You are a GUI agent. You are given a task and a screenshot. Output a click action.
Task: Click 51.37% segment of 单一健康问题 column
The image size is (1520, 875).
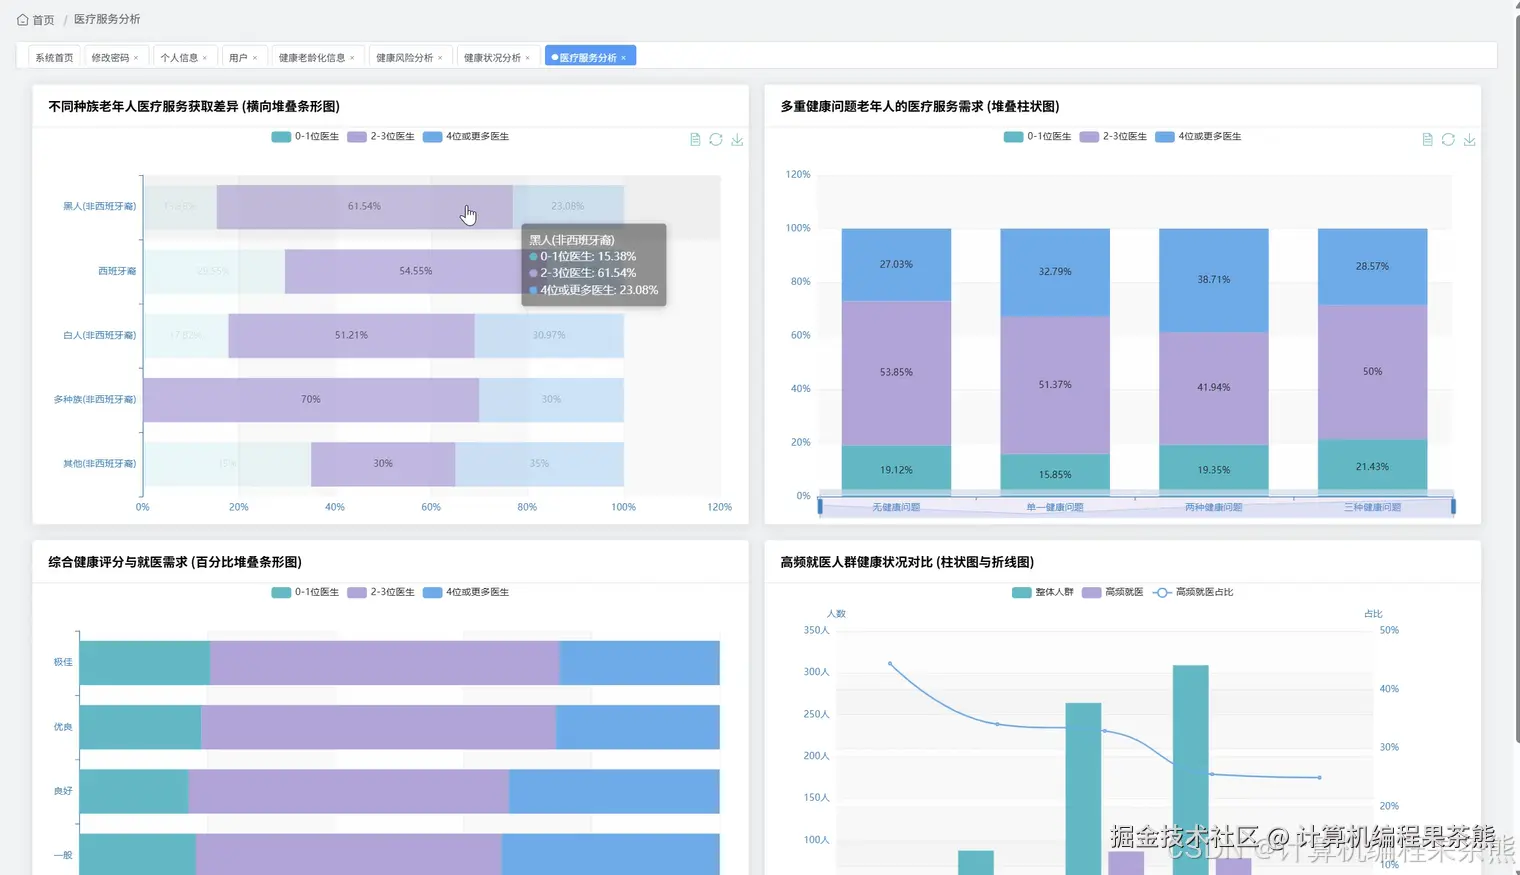coord(1055,385)
